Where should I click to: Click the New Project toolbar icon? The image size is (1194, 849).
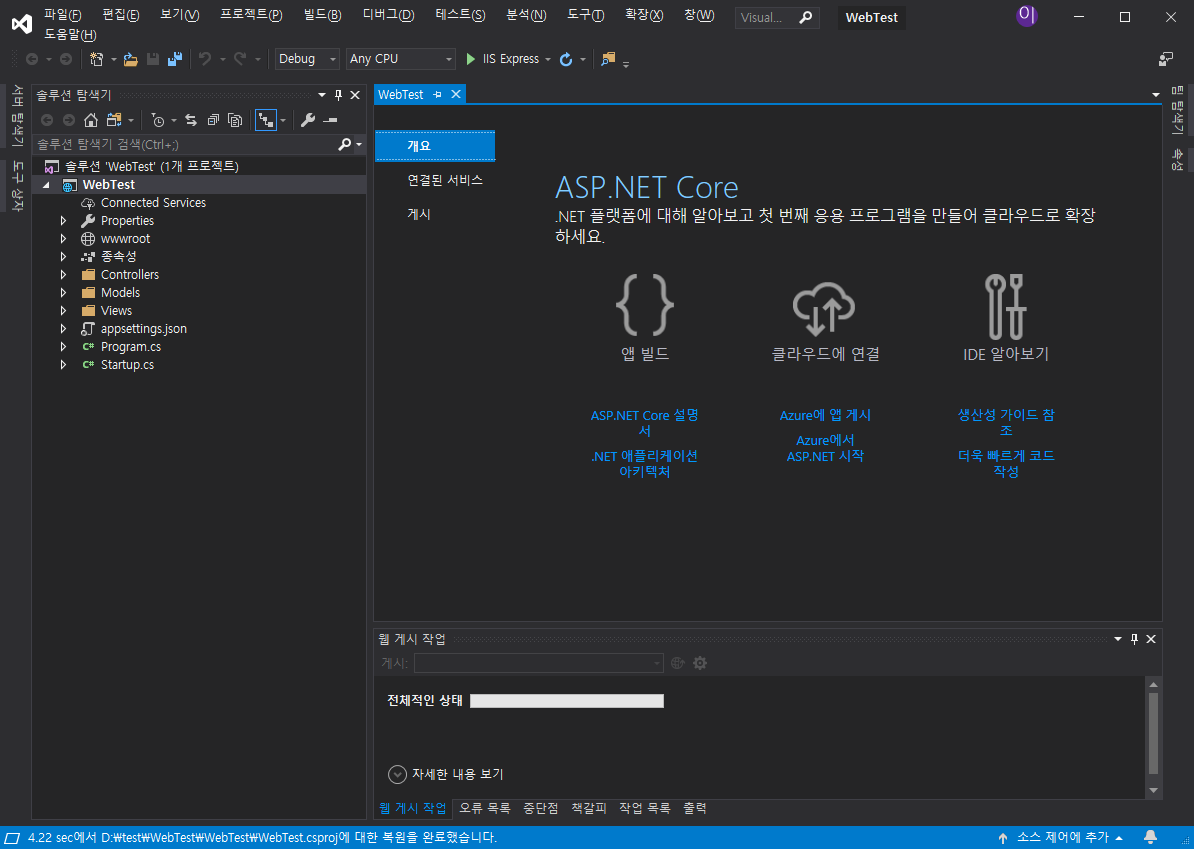pos(96,59)
